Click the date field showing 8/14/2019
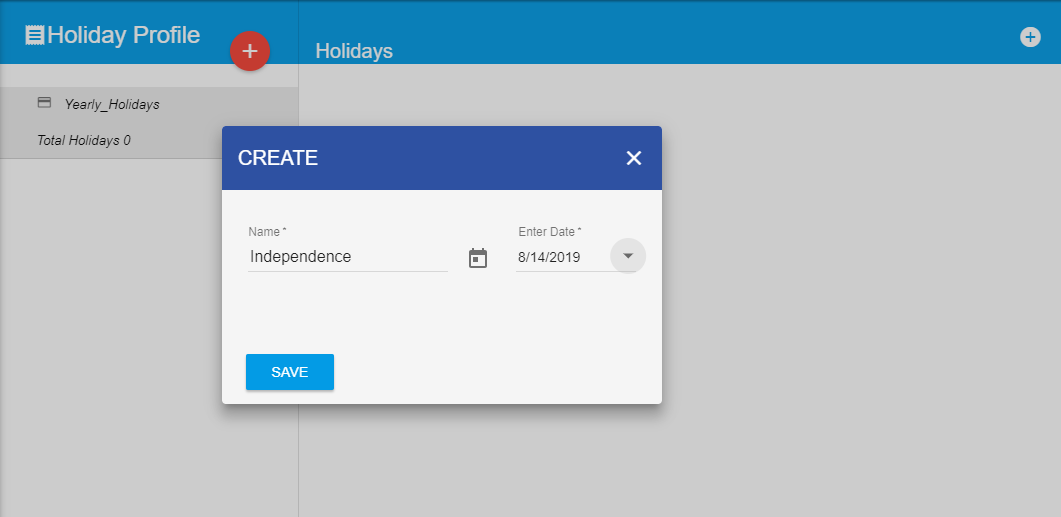 click(560, 258)
